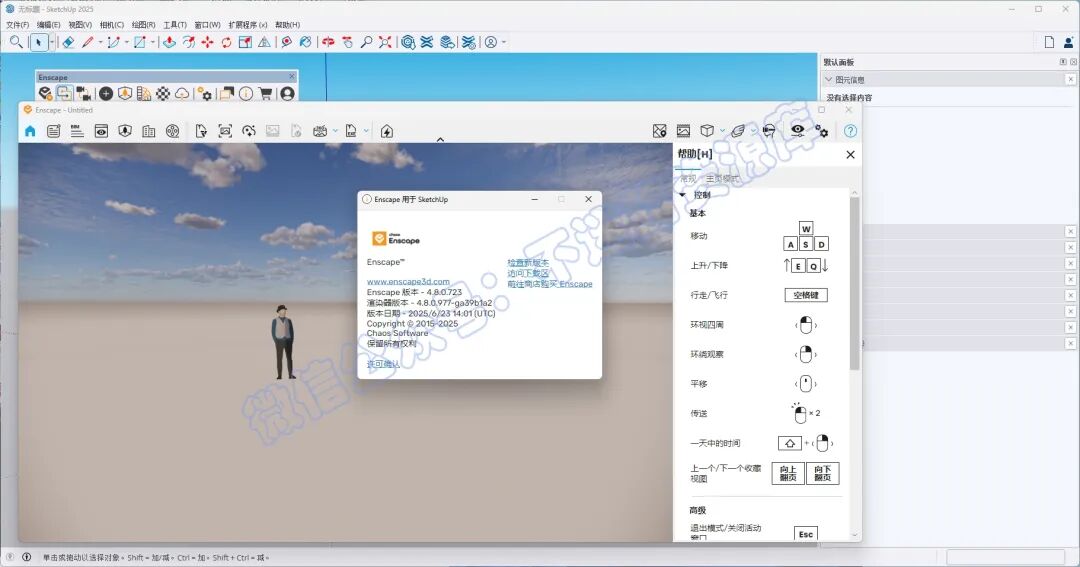
Task: Open the 绘图(R) menu
Action: [x=143, y=25]
